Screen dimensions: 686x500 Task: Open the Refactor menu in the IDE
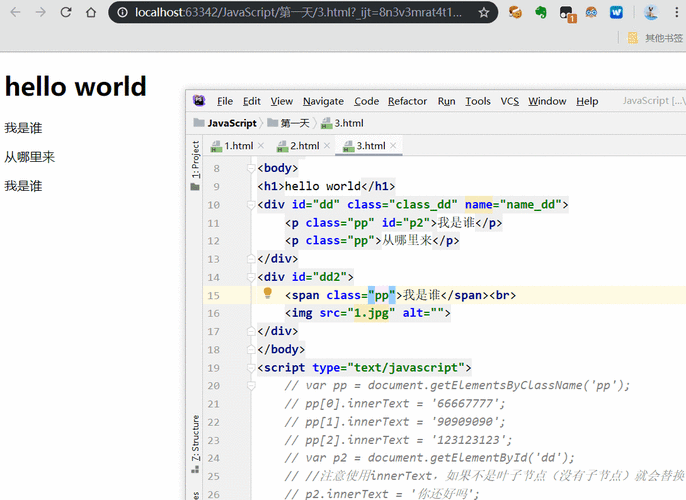coord(407,101)
